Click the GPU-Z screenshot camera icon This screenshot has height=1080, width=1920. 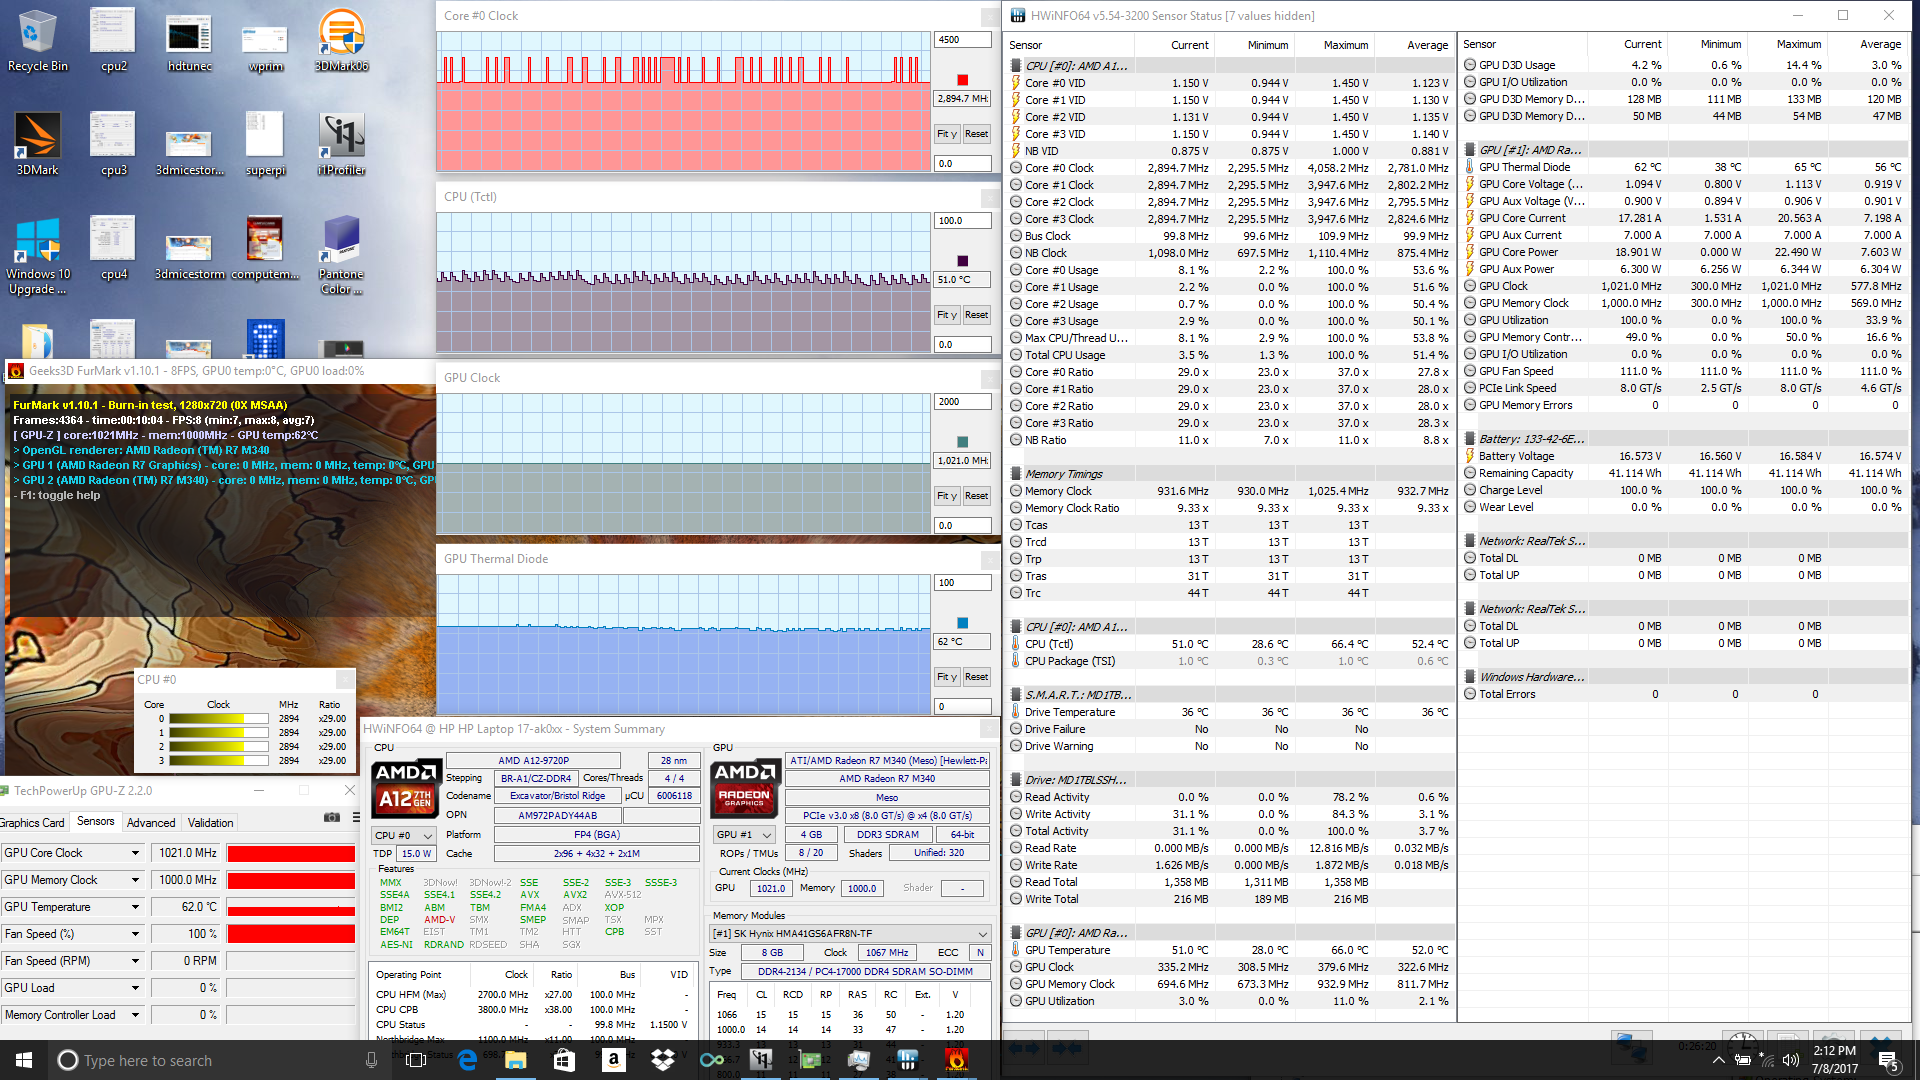click(332, 817)
